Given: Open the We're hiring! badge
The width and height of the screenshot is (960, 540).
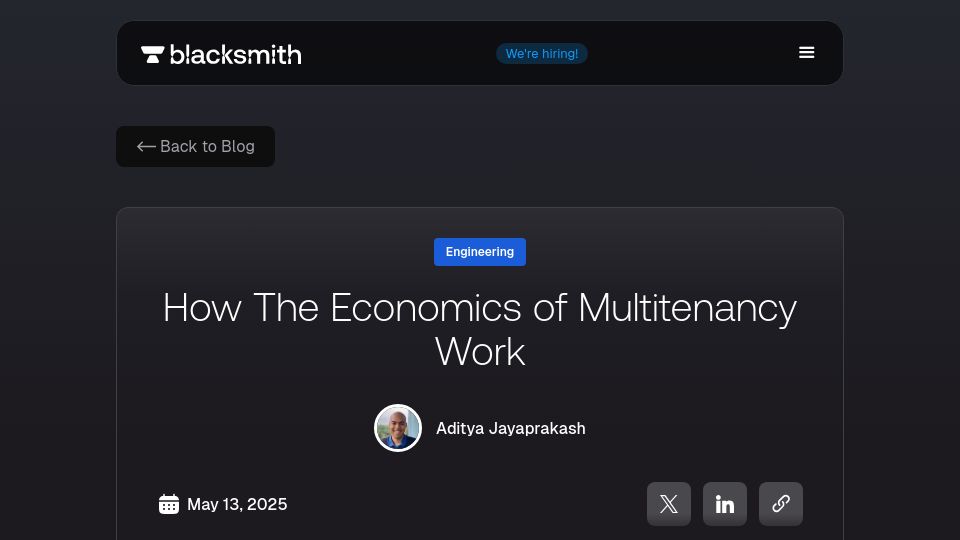Looking at the screenshot, I should [x=542, y=53].
